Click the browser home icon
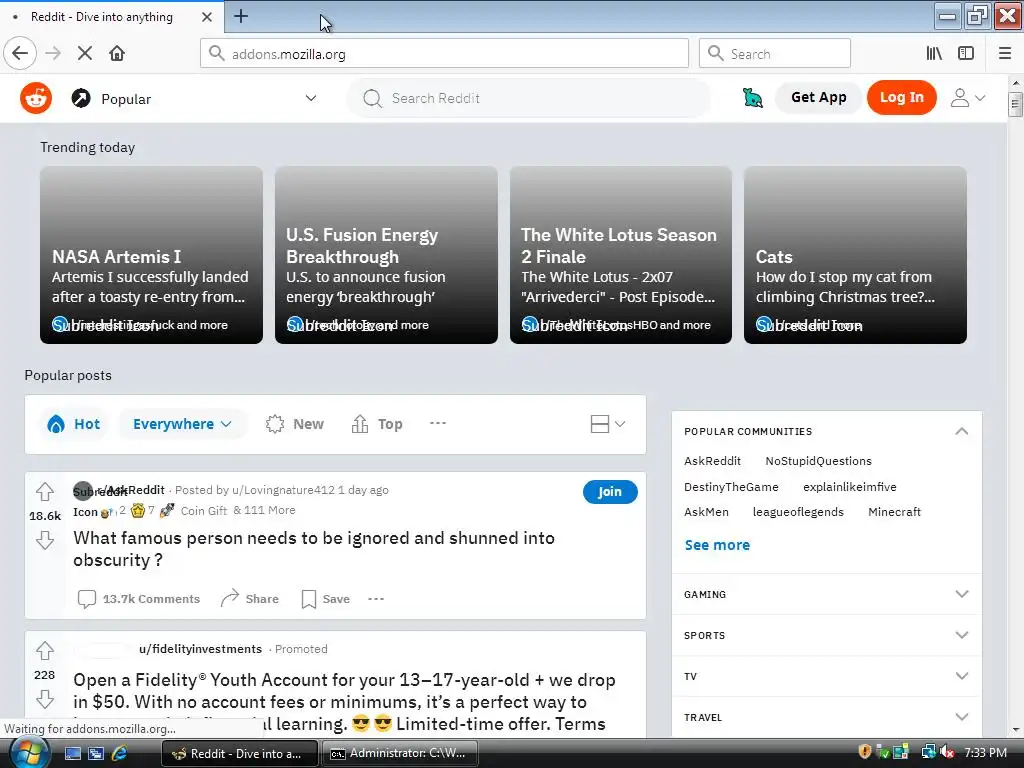Screen dimensions: 1024x768 pyautogui.click(x=117, y=54)
